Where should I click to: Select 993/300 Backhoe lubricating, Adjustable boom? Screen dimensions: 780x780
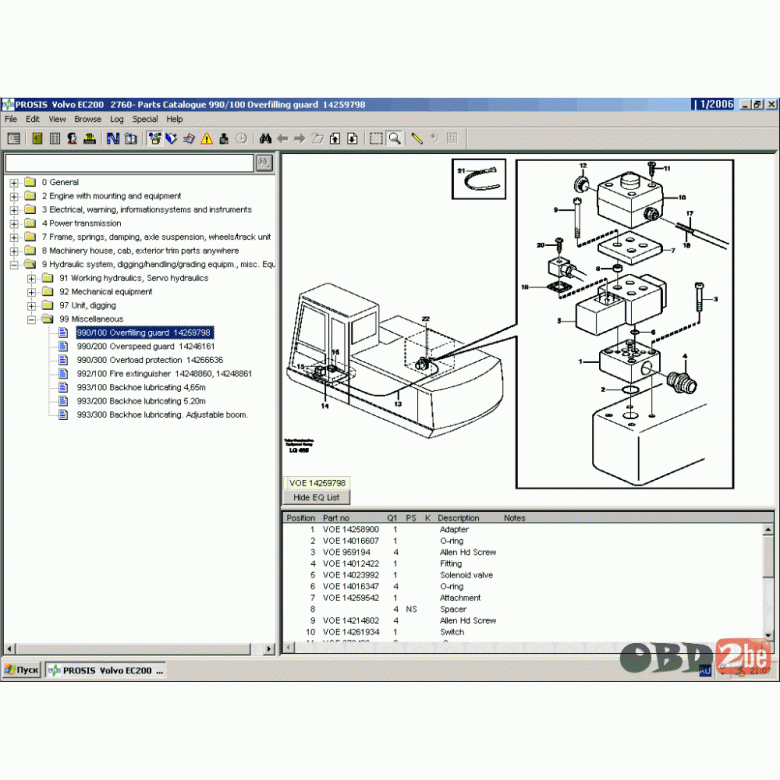(x=162, y=414)
